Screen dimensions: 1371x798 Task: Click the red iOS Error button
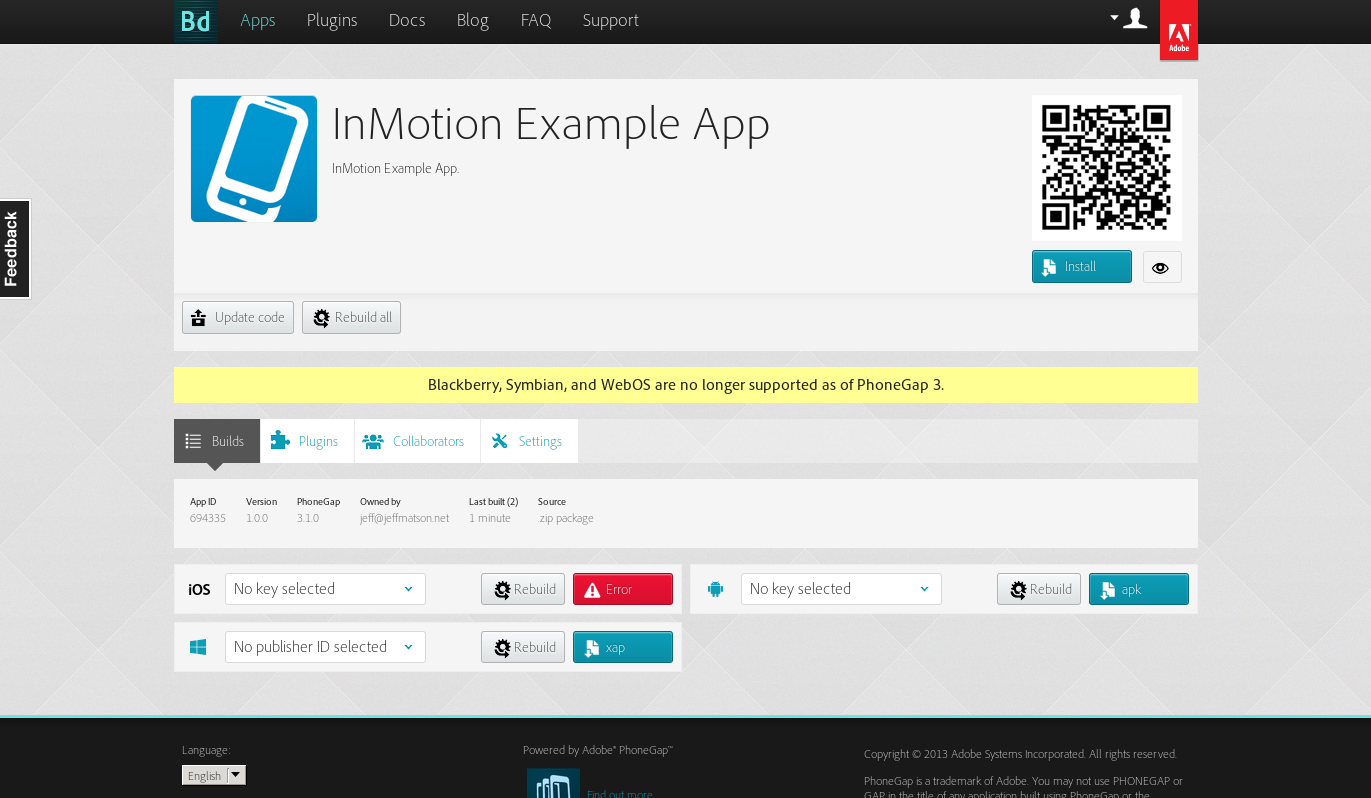623,589
